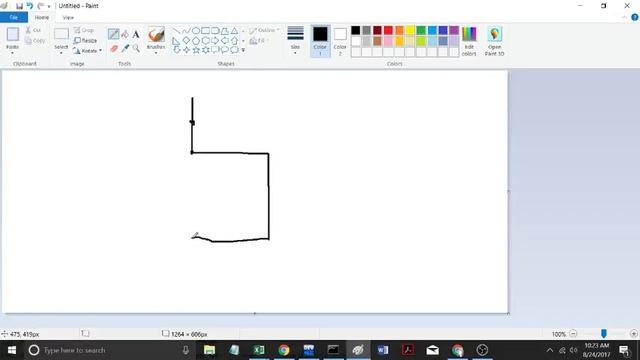Click the Windows Start button
Viewport: 640px width, 360px height.
[11, 350]
